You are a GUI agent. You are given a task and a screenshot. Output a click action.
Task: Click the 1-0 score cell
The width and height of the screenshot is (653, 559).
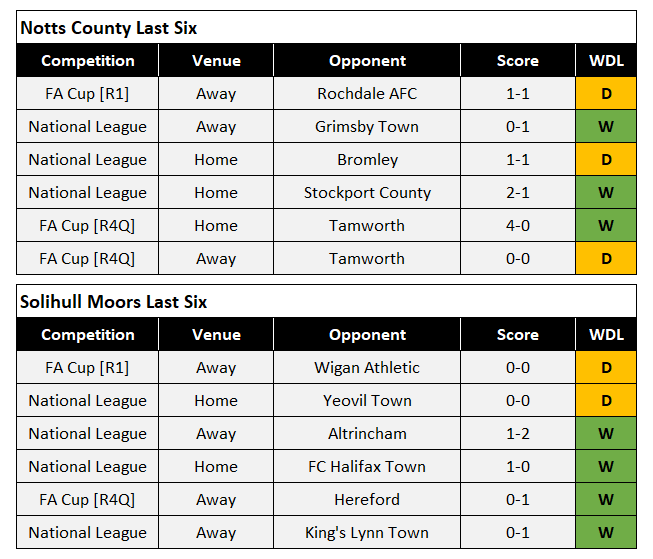point(518,467)
